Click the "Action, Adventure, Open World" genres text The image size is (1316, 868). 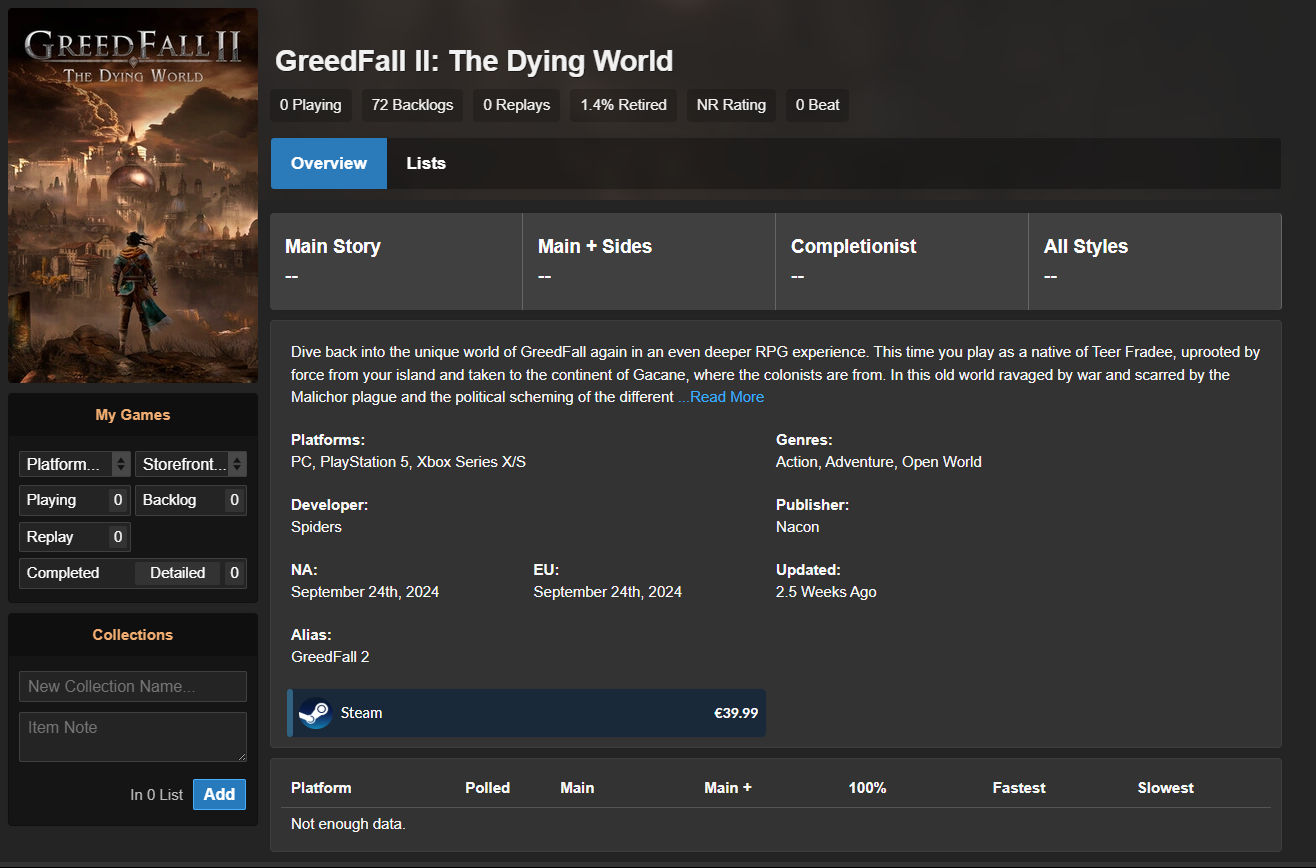click(x=879, y=462)
